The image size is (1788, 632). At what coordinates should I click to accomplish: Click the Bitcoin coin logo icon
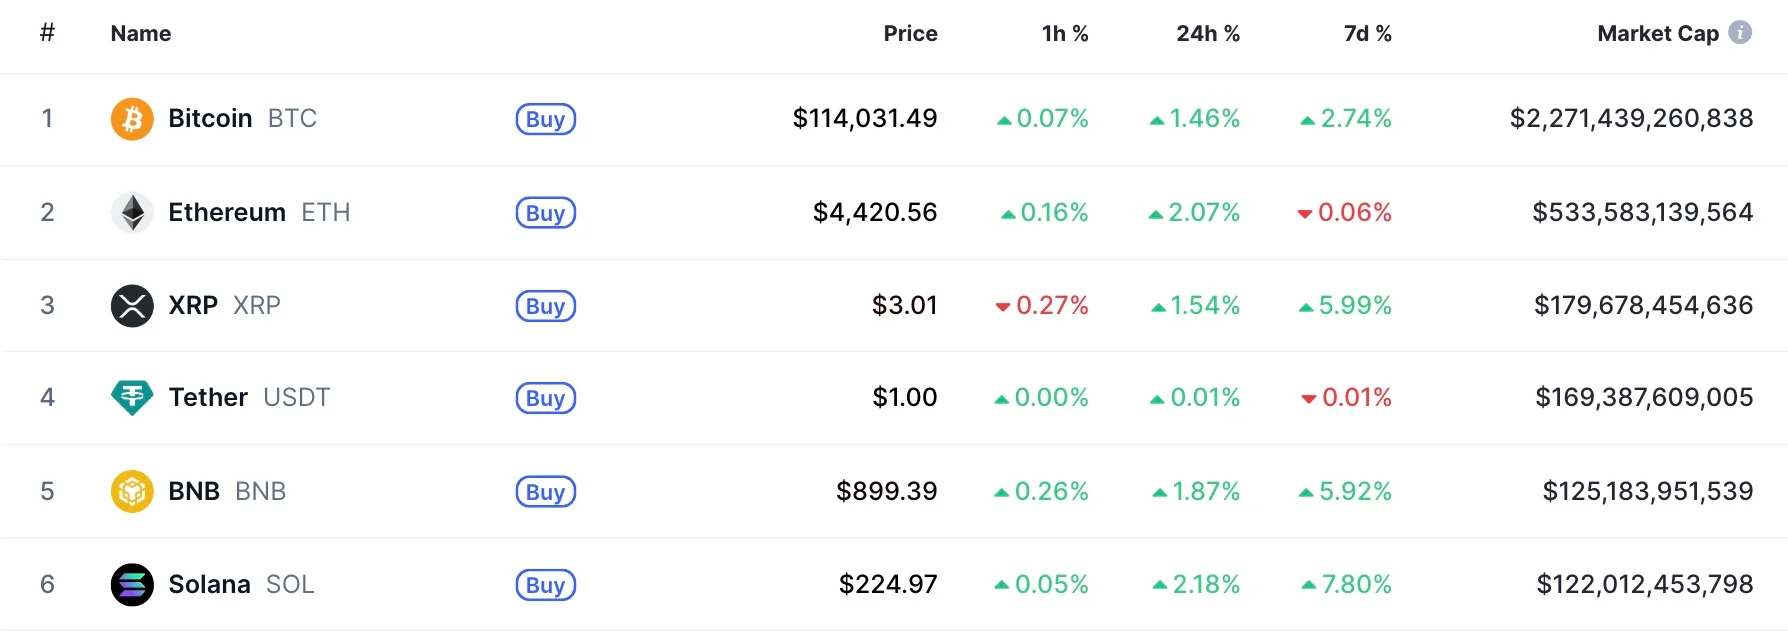point(132,119)
